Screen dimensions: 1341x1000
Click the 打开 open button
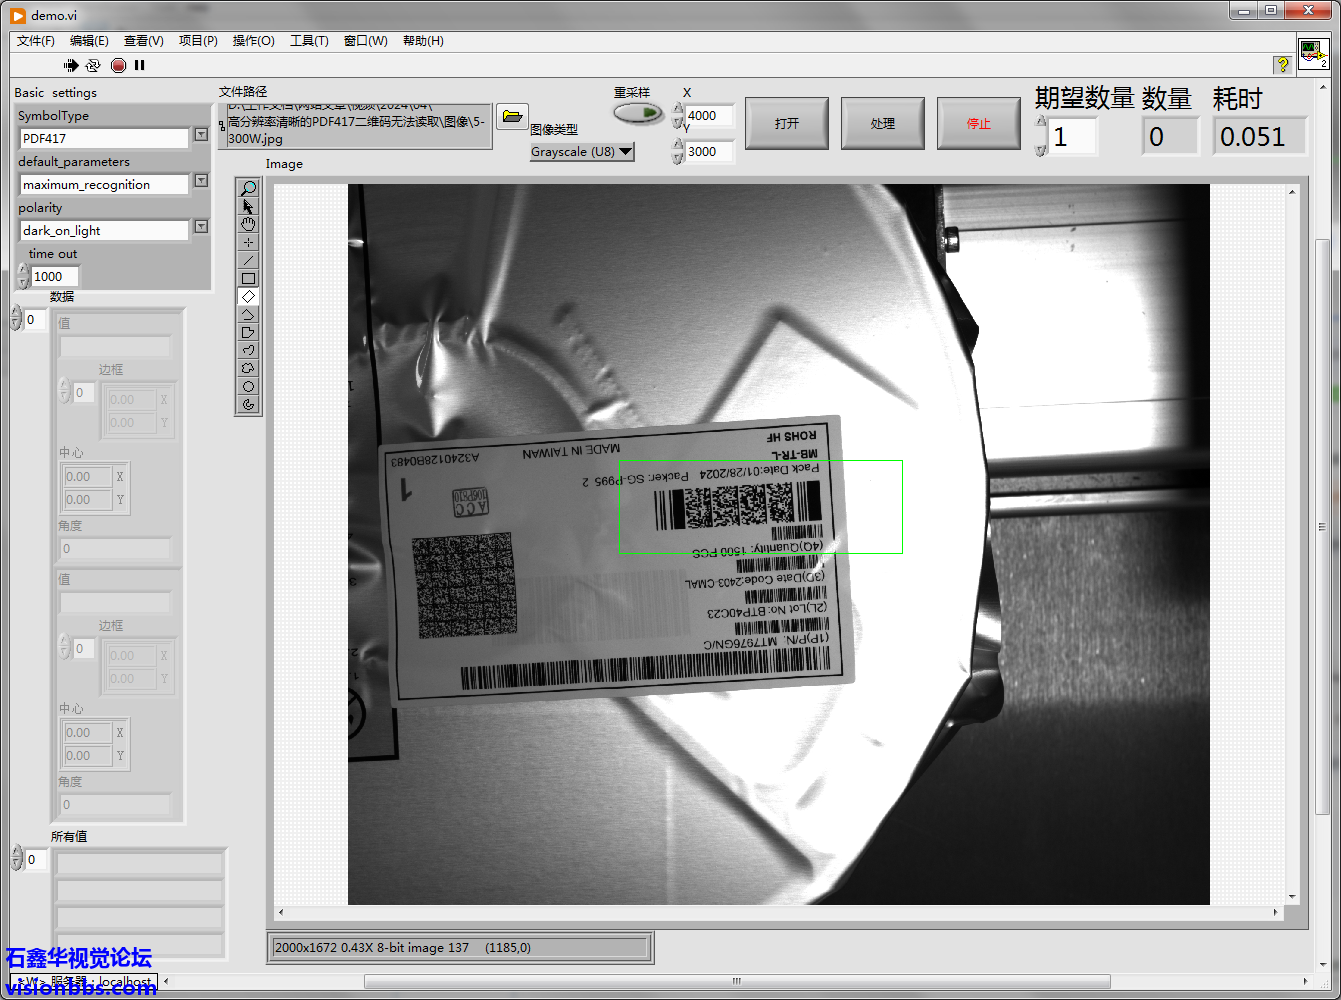point(787,123)
